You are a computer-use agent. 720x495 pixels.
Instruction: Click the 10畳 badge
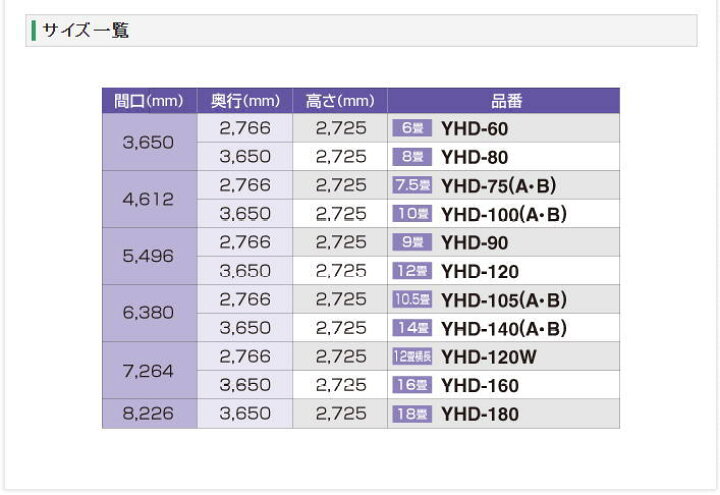[412, 214]
